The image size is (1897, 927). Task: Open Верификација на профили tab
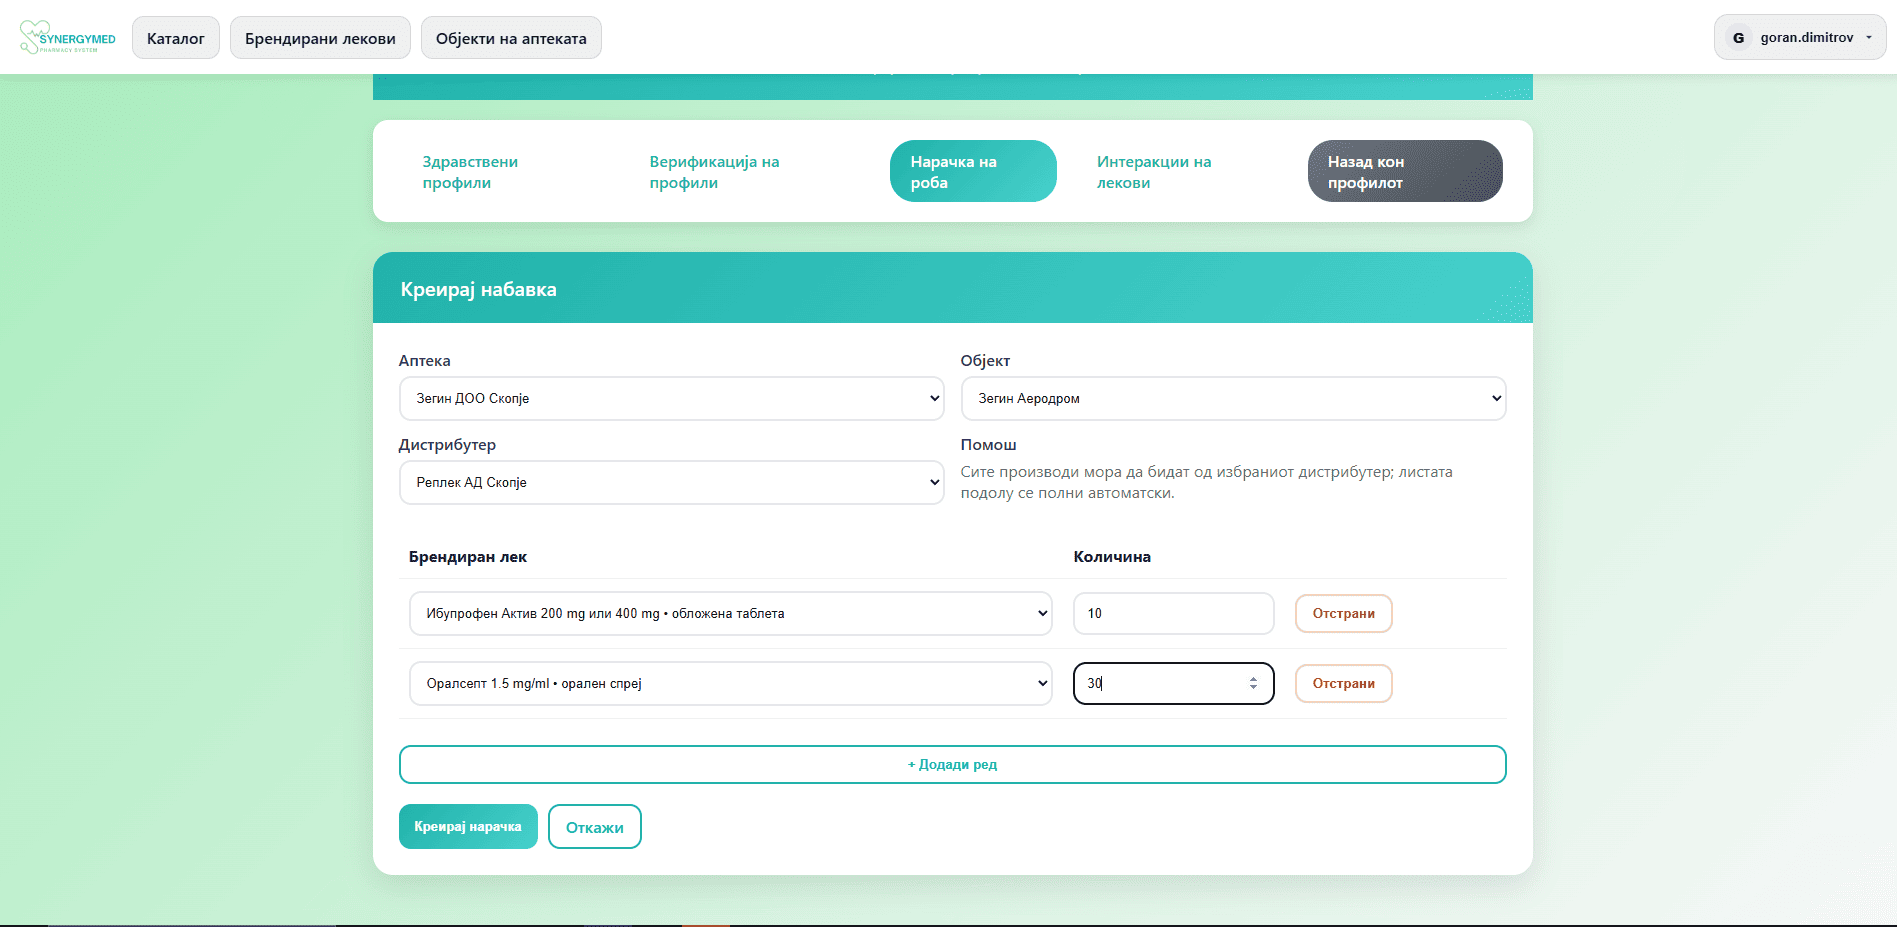tap(714, 172)
